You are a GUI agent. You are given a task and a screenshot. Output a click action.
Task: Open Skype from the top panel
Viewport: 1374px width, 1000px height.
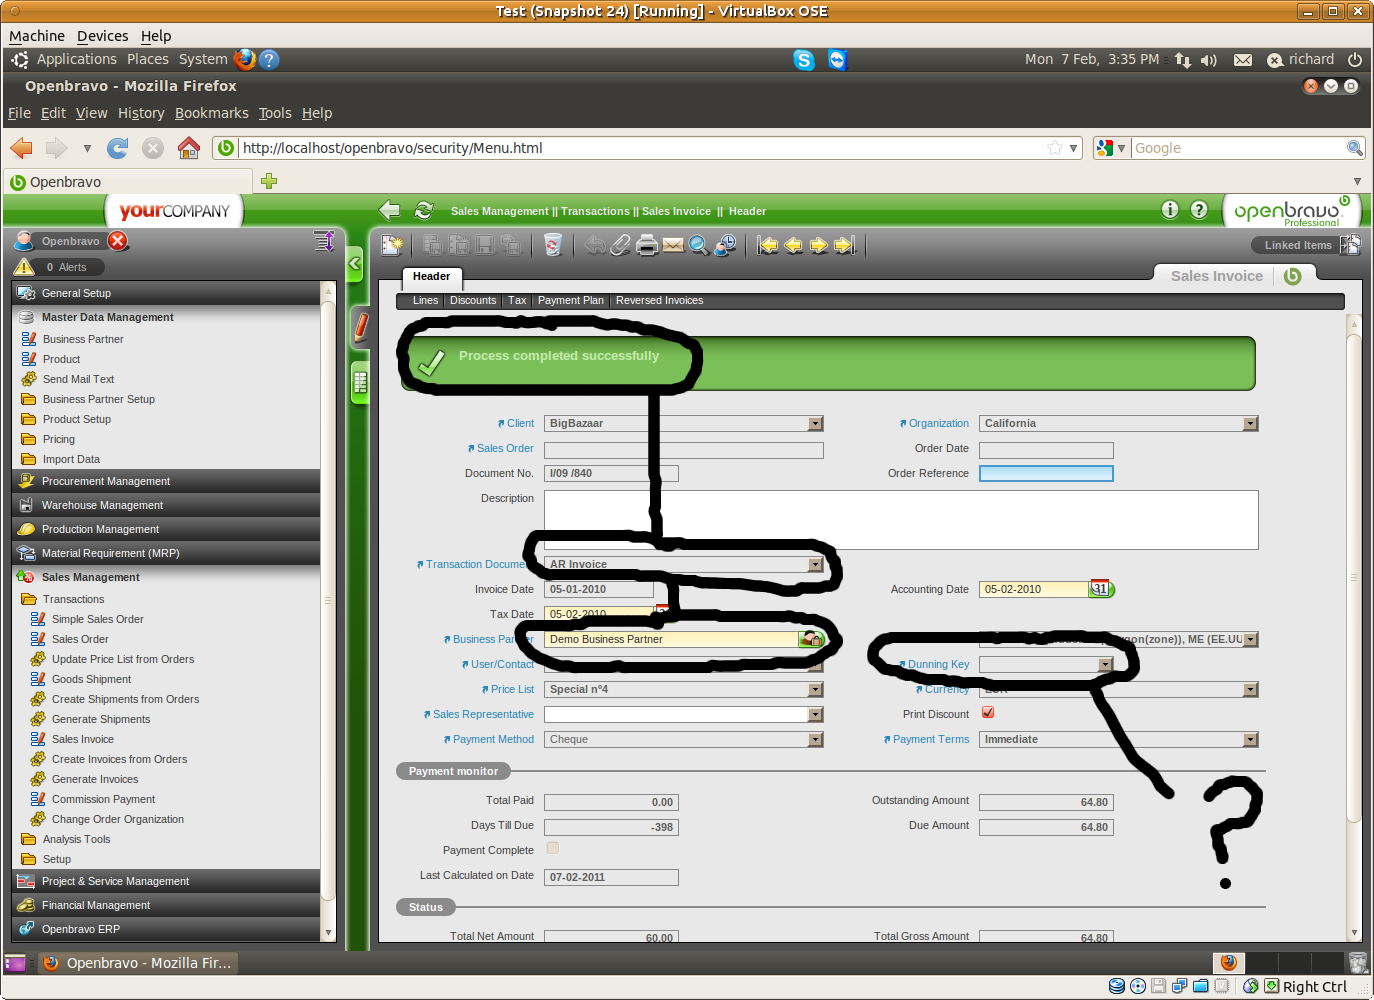(x=804, y=60)
